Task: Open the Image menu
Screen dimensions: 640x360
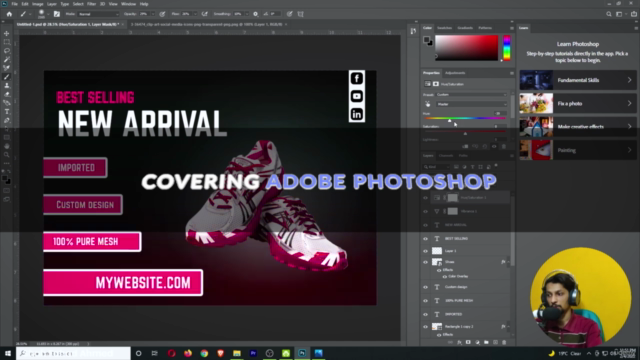Action: click(x=38, y=4)
